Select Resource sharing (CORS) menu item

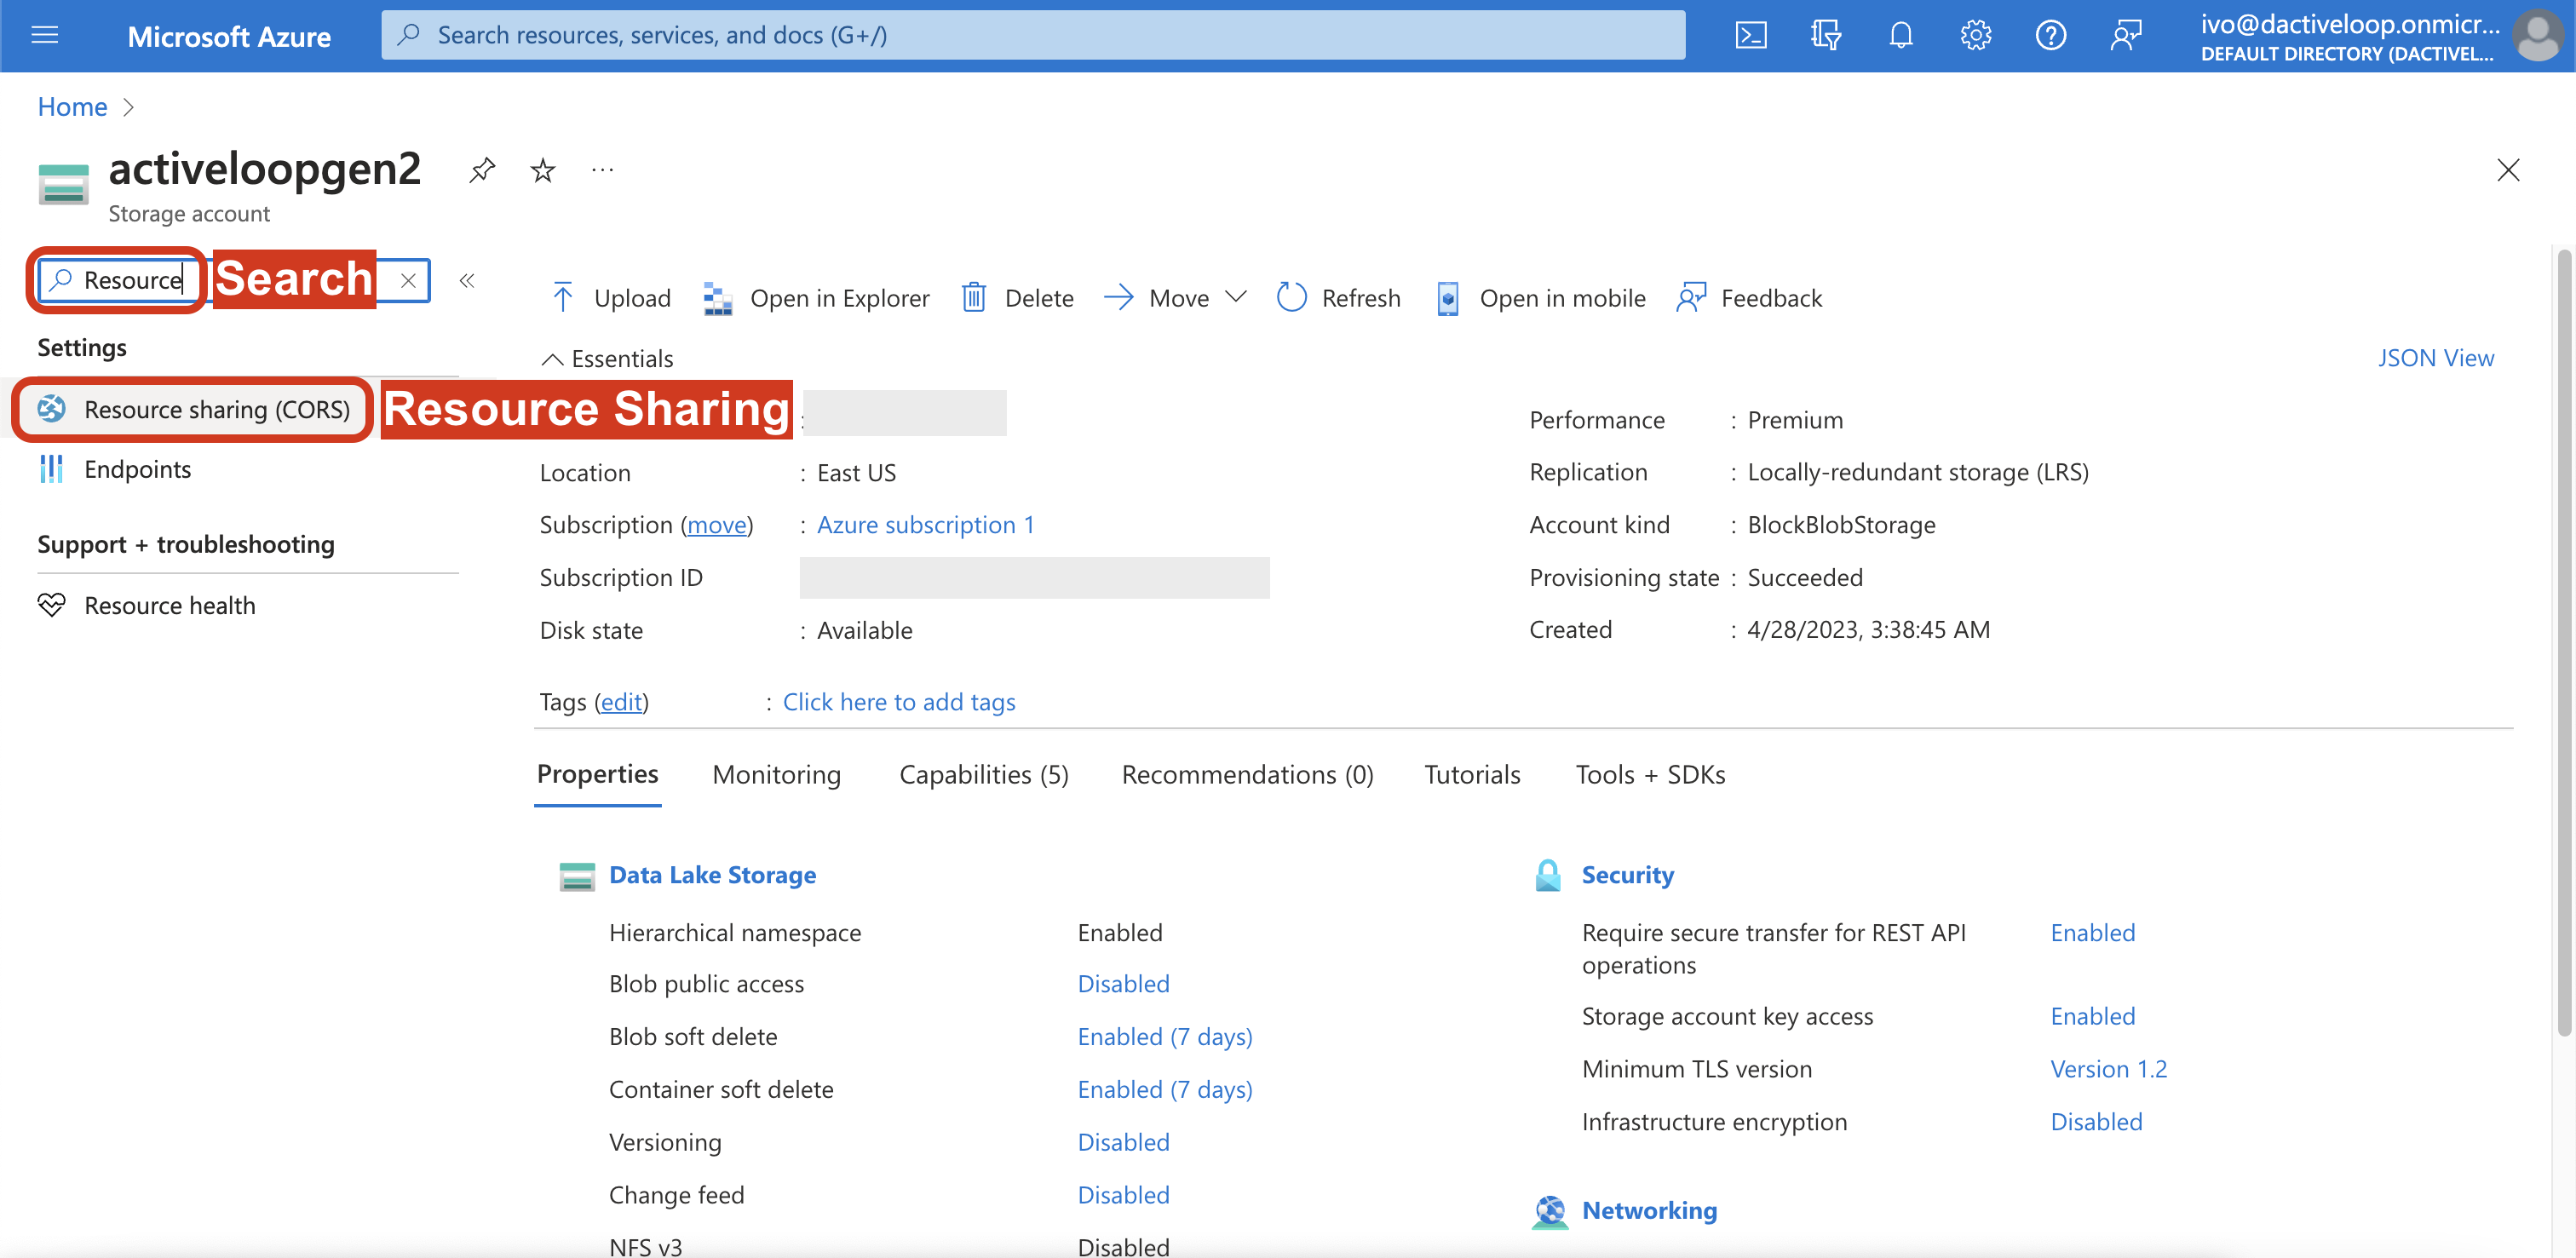click(216, 409)
